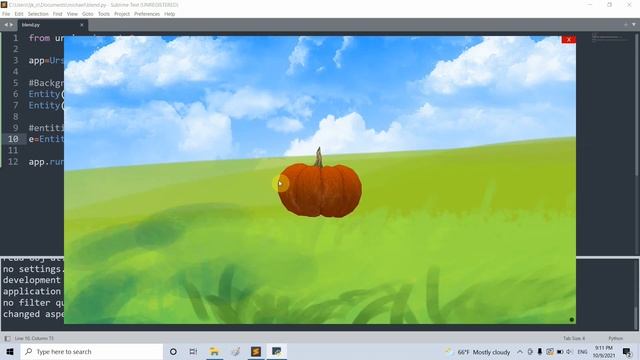Add a new tab with plus icon
640x360 pixels.
tap(626, 24)
